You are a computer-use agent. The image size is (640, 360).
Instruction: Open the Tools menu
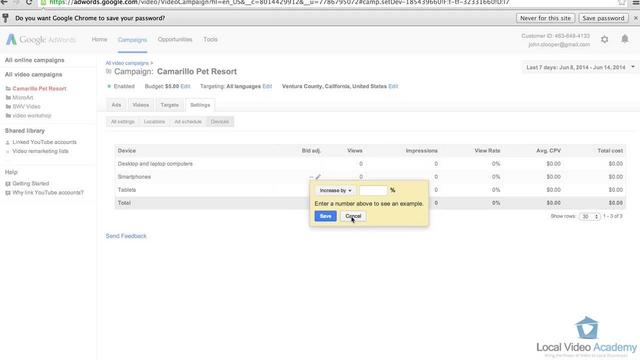pyautogui.click(x=210, y=40)
